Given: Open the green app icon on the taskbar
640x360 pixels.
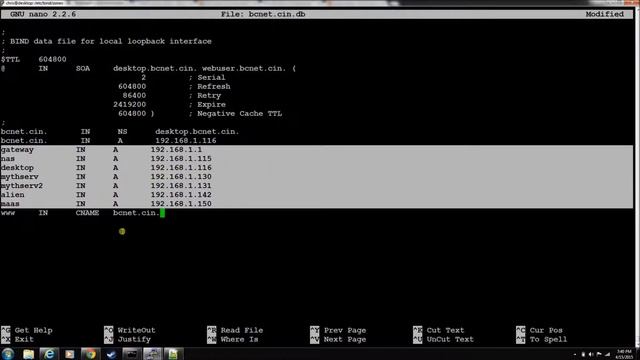Looking at the screenshot, I should click(173, 354).
